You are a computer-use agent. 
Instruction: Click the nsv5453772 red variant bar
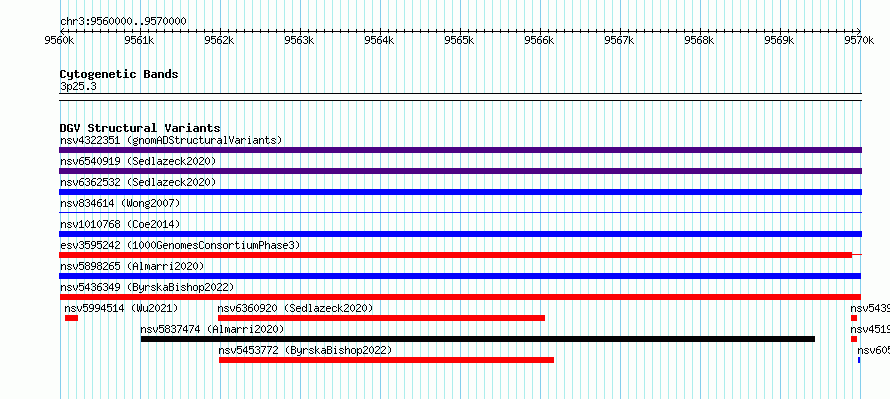pyautogui.click(x=386, y=360)
